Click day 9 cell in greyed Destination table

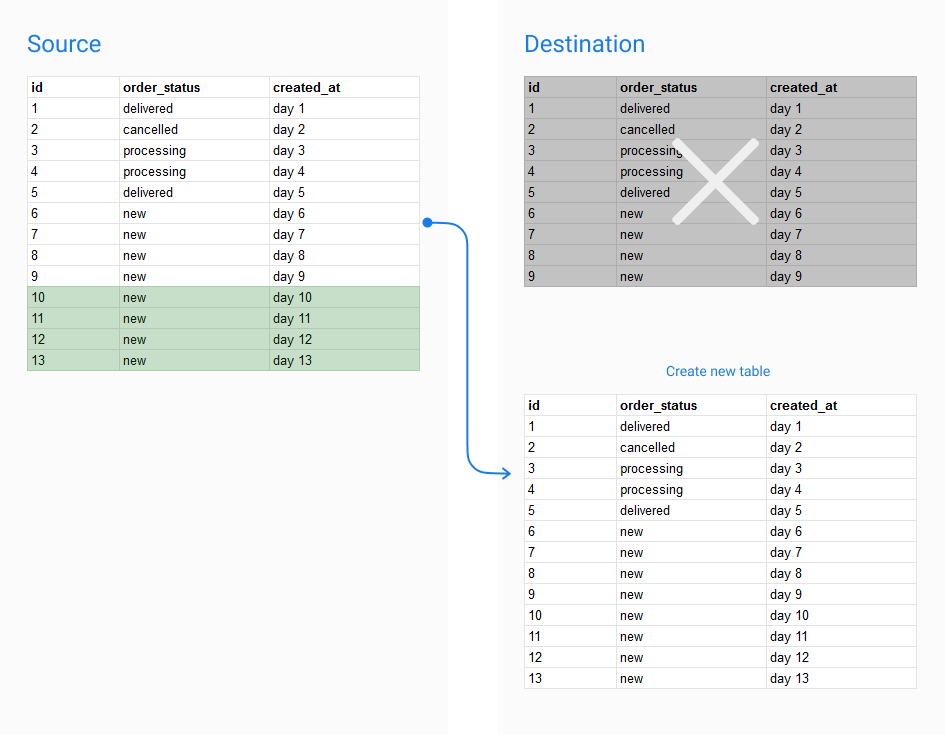pos(841,277)
